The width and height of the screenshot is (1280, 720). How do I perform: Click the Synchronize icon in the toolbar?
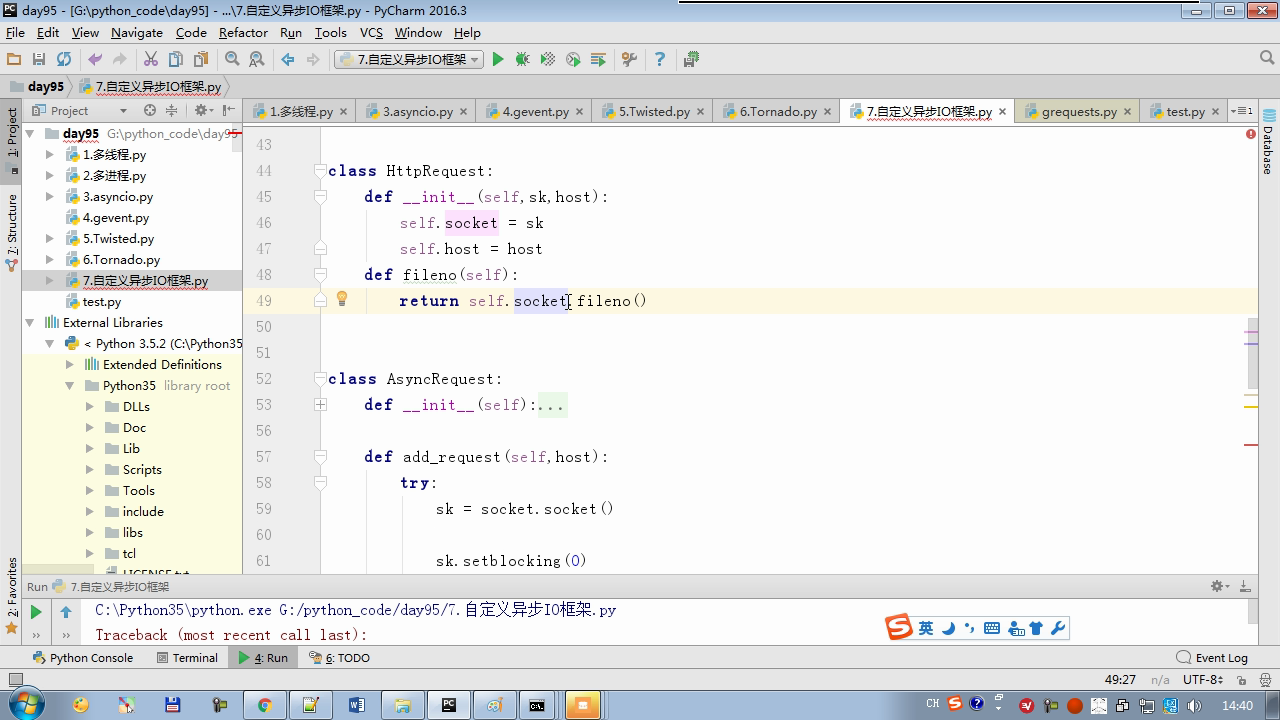[x=64, y=60]
